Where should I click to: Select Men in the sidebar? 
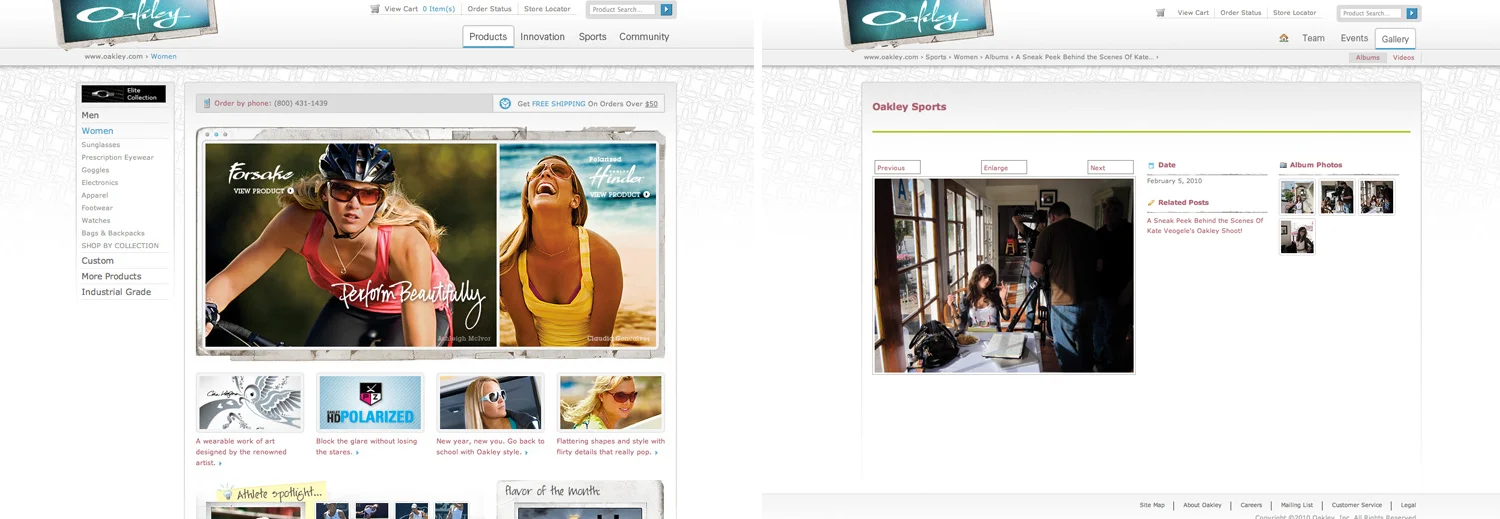point(90,116)
